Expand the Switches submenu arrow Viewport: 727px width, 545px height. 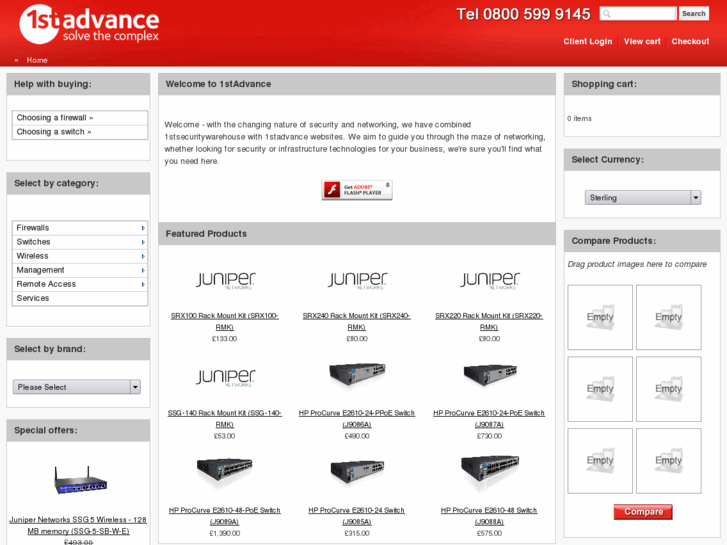pos(143,242)
